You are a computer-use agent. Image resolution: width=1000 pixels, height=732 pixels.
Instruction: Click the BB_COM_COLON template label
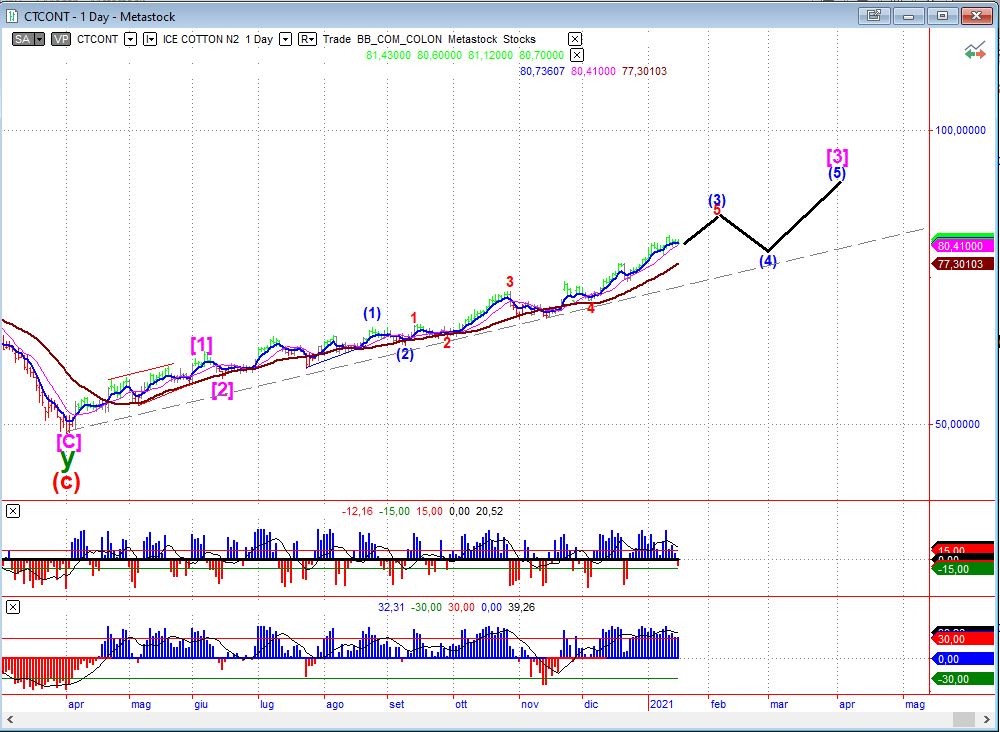click(x=399, y=39)
